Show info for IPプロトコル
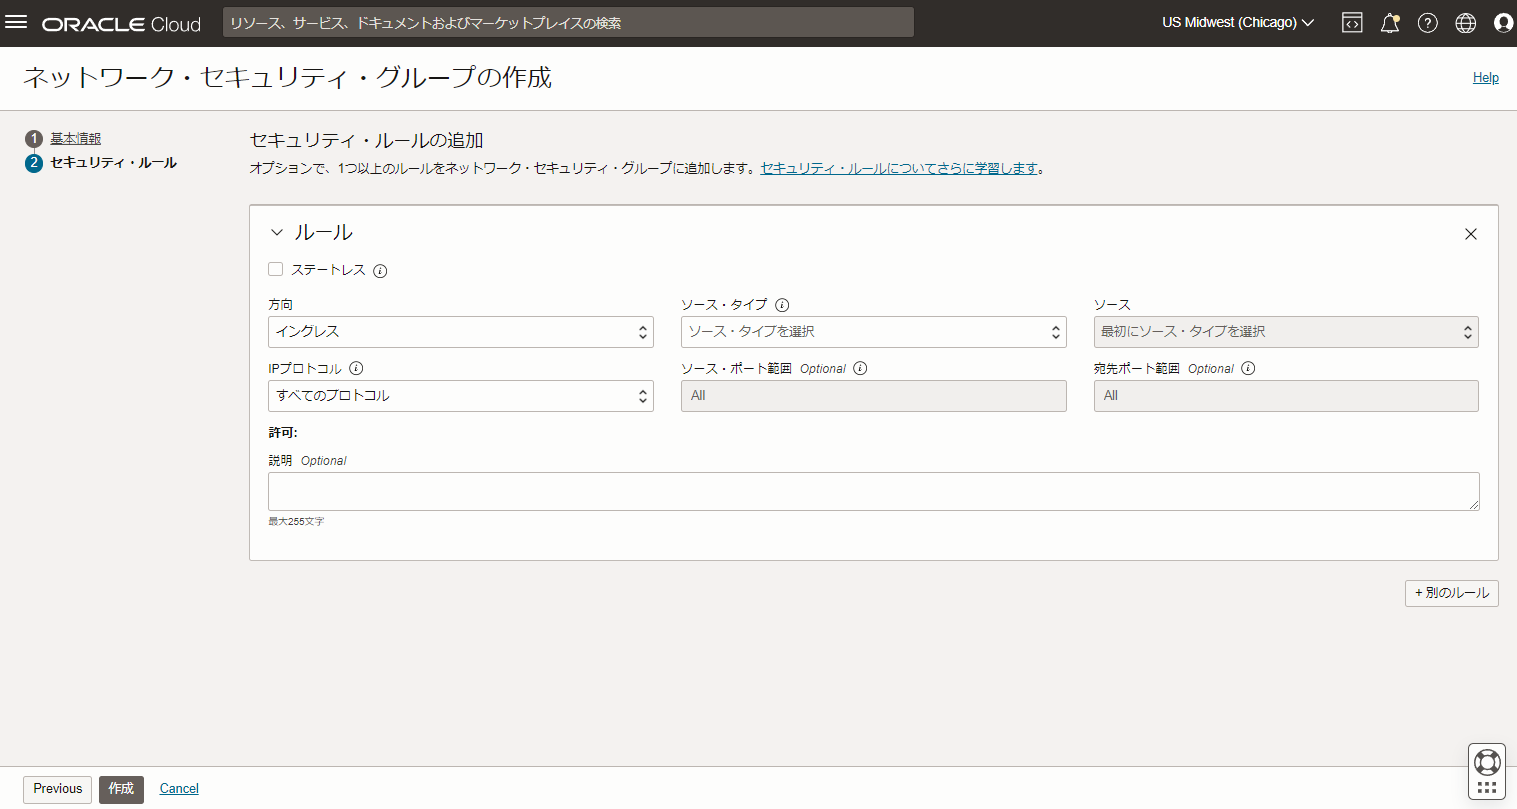This screenshot has width=1517, height=809. [x=356, y=368]
